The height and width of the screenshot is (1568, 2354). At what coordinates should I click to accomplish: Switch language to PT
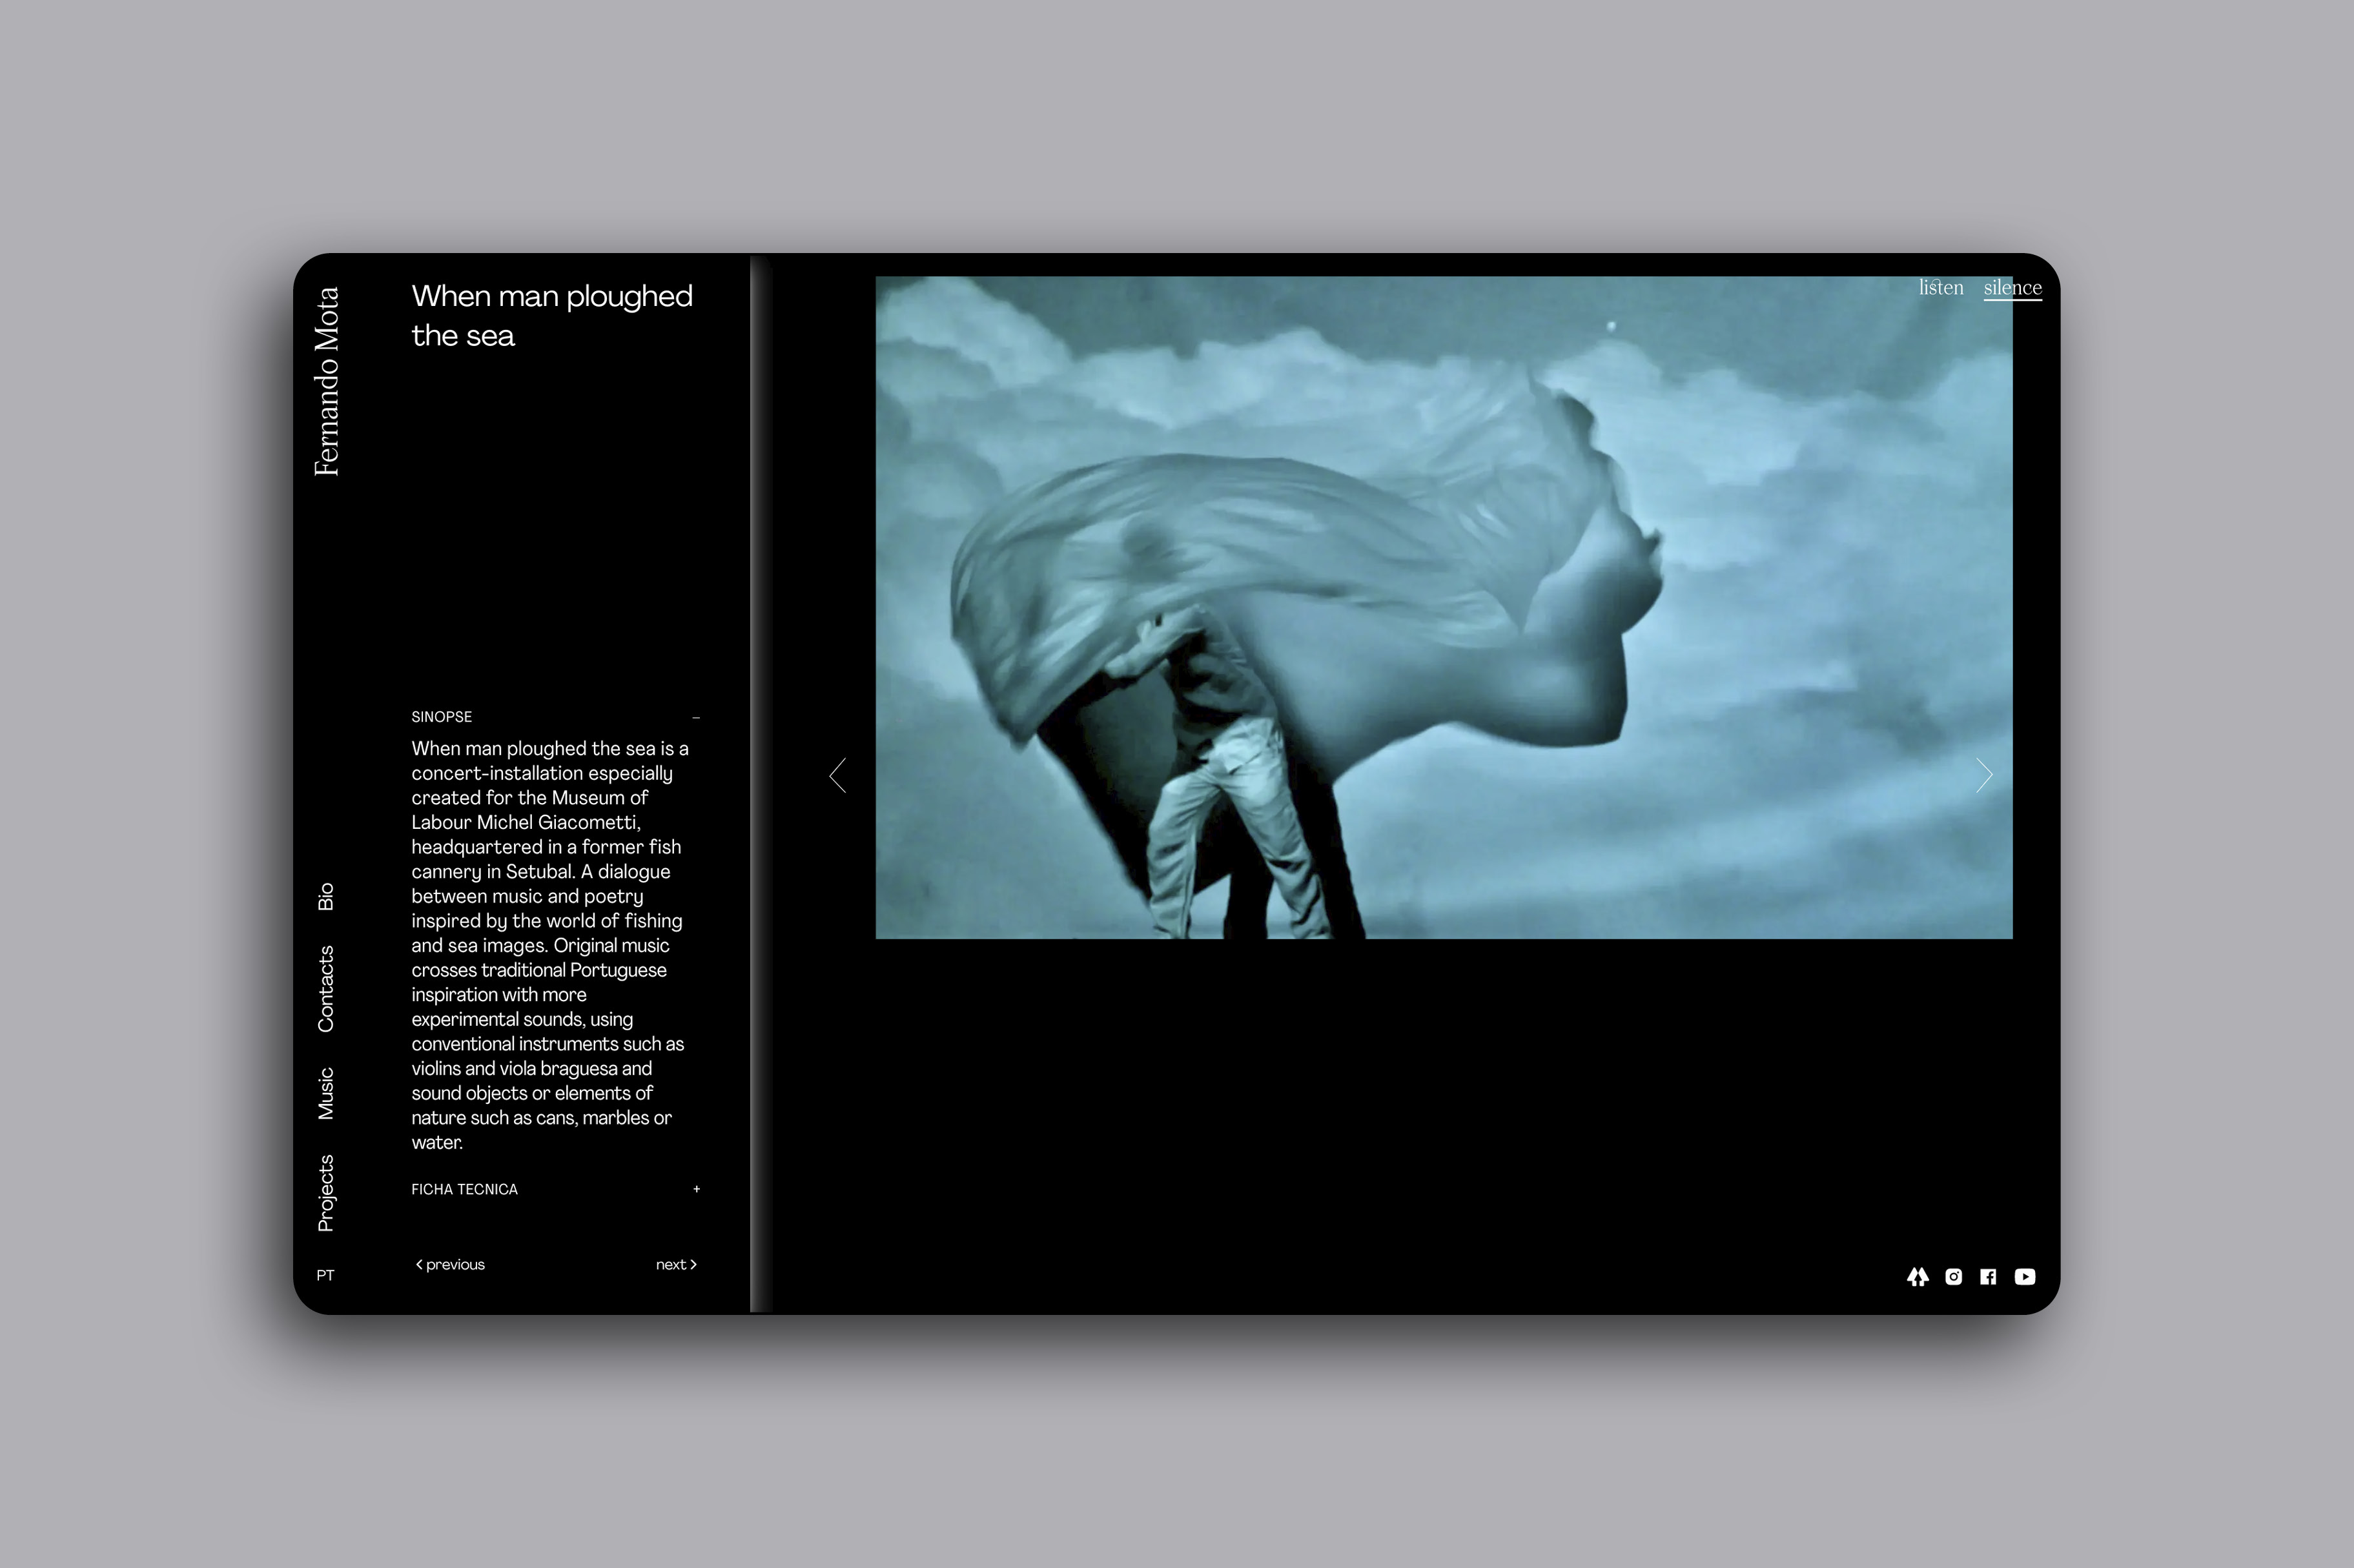tap(325, 1275)
